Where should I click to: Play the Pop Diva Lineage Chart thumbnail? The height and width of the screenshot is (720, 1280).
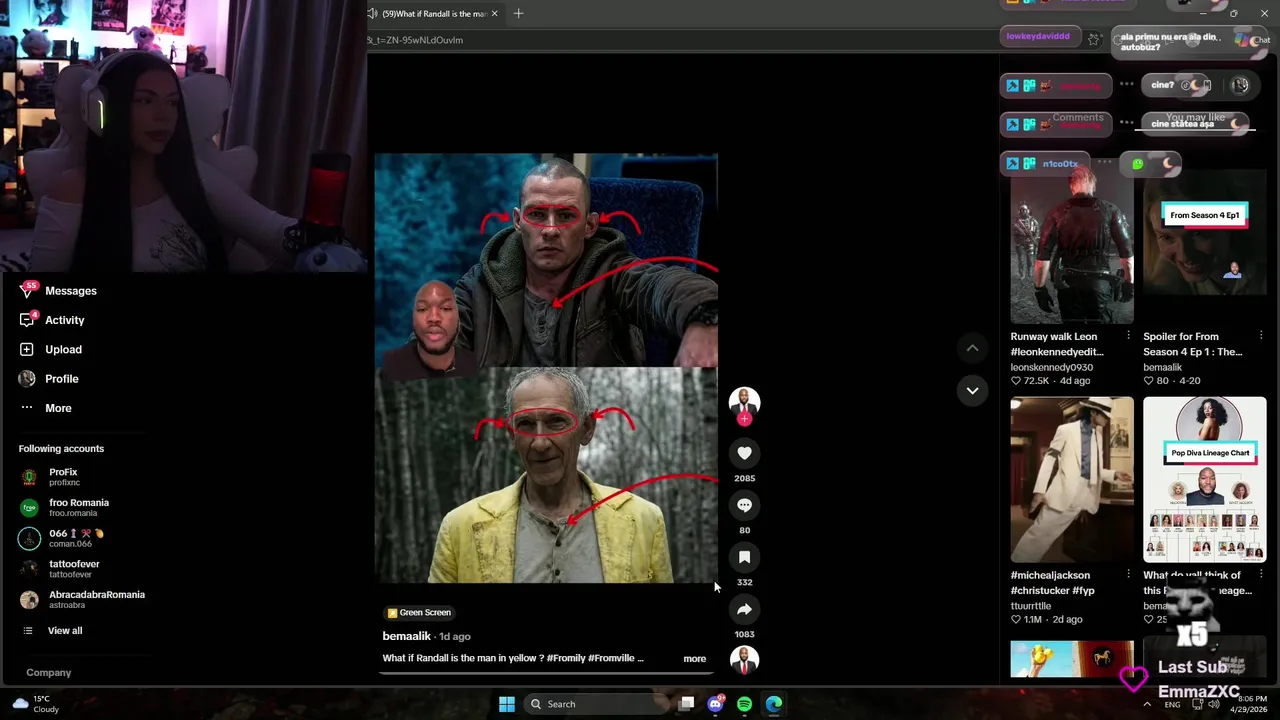(x=1205, y=480)
